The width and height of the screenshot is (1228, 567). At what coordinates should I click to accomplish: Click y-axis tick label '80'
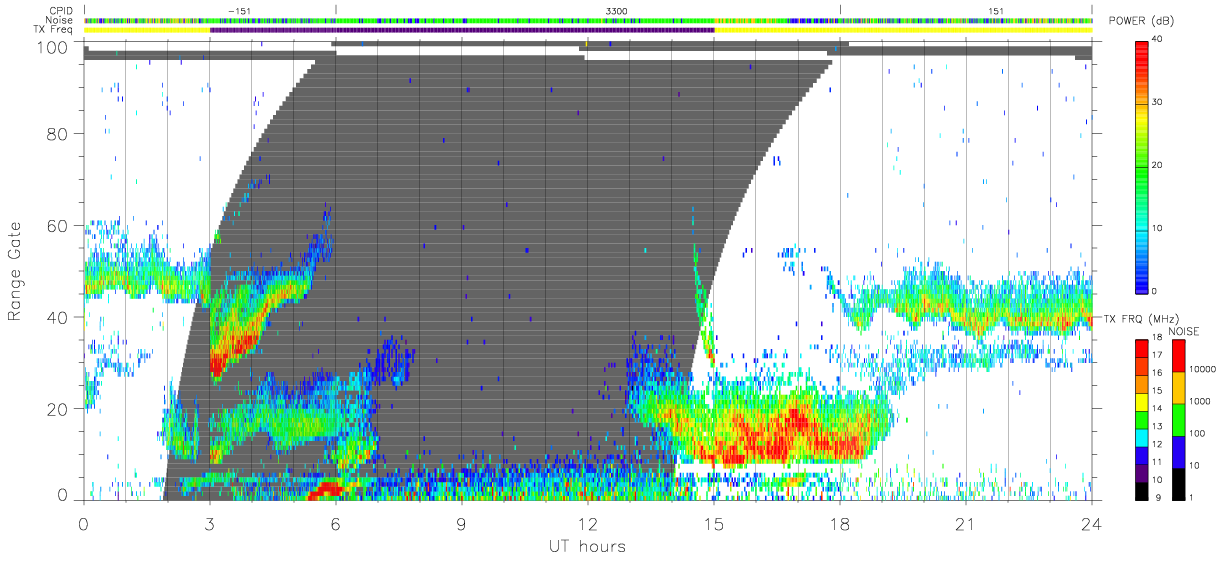[x=59, y=134]
